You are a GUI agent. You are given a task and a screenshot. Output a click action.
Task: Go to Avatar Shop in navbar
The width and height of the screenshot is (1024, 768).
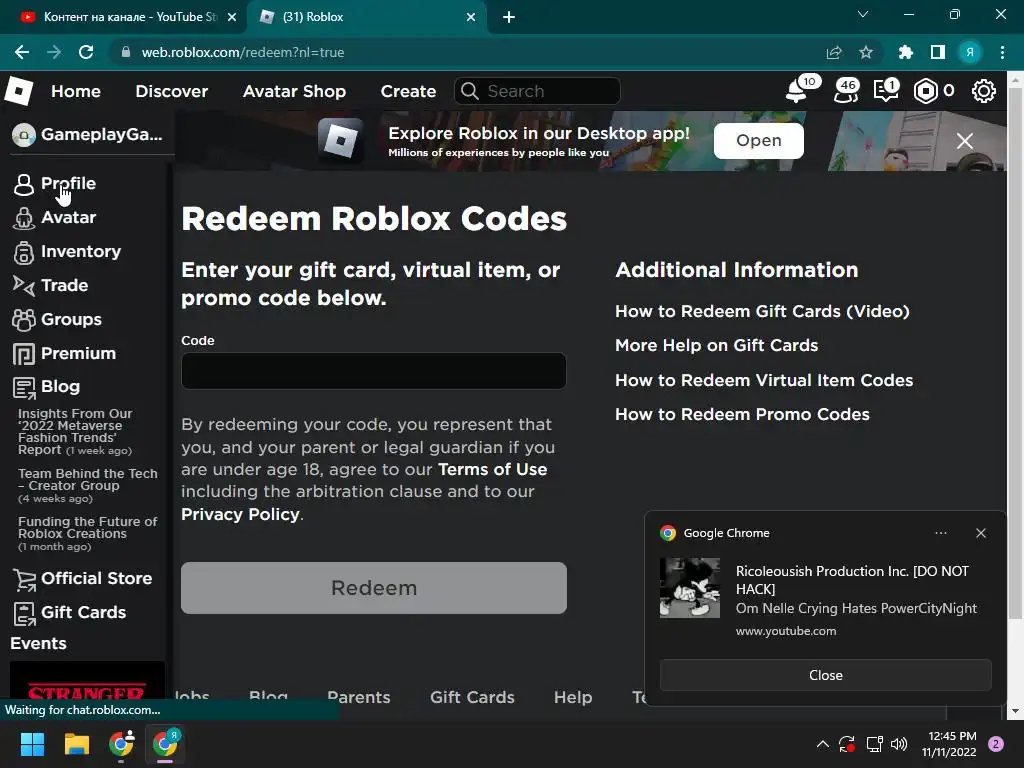point(295,91)
